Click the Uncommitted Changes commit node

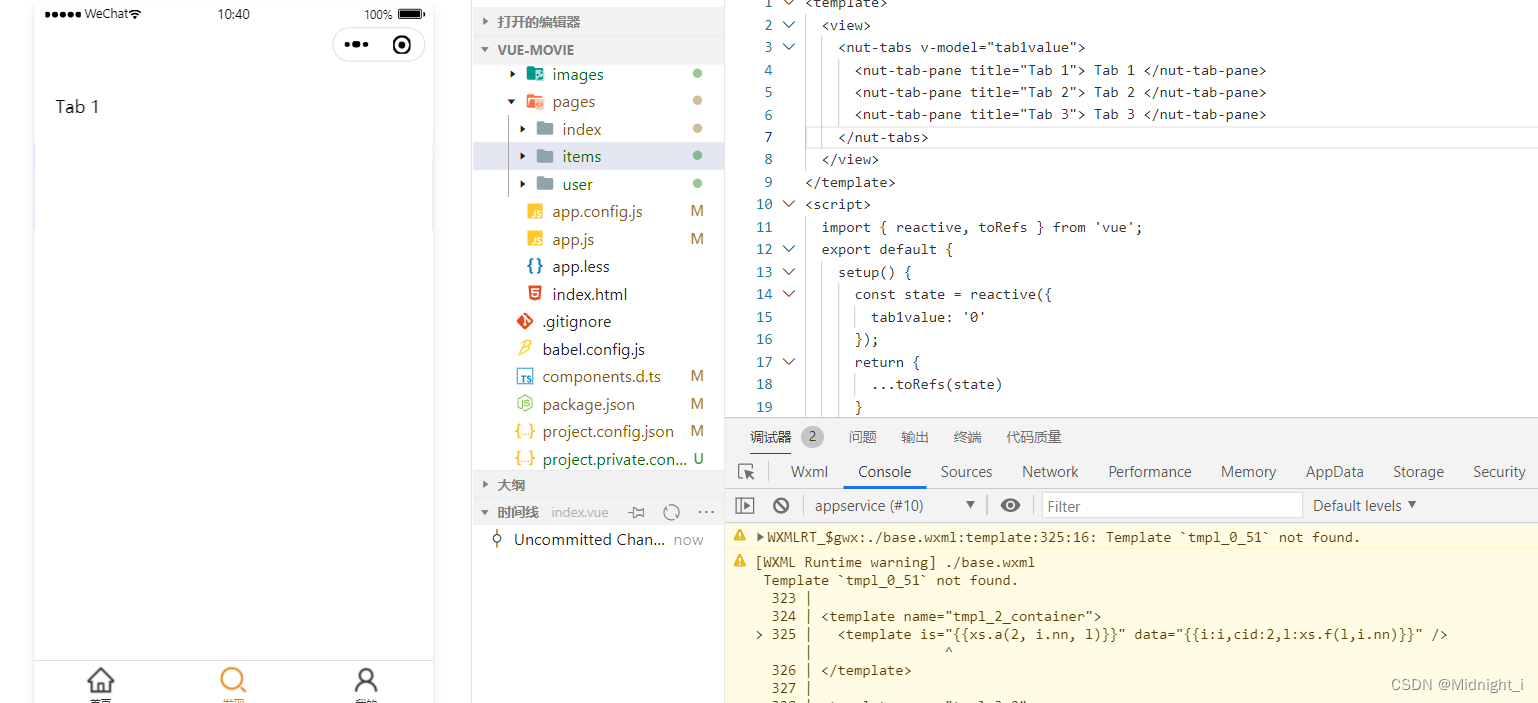click(497, 539)
